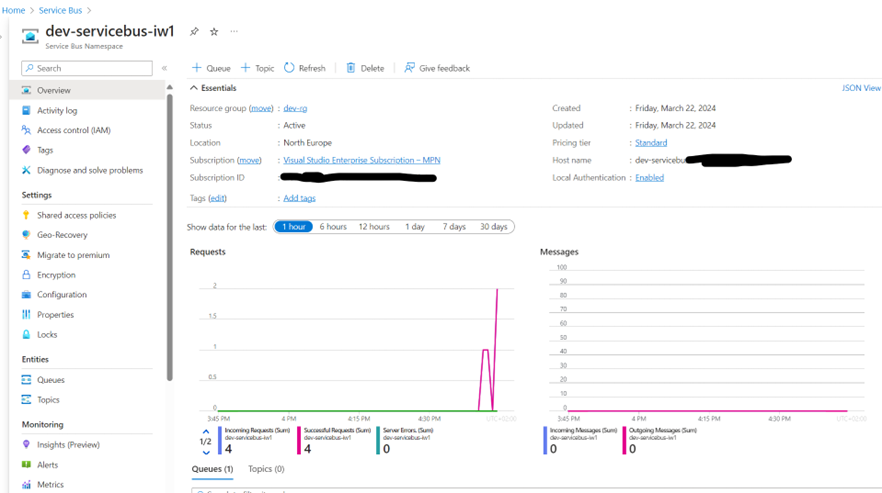Go to Service Bus in breadcrumb
882x493 pixels.
point(60,10)
